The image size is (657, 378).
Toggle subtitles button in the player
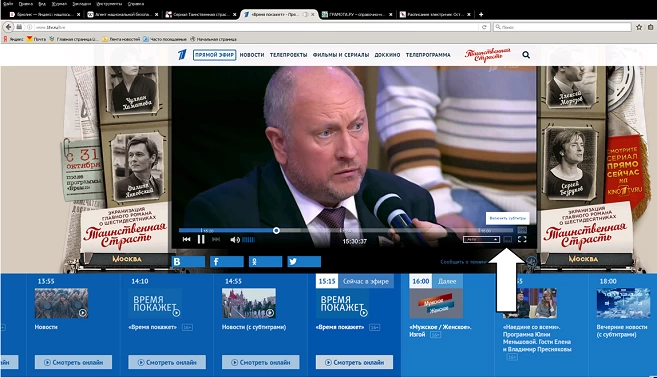tap(507, 239)
